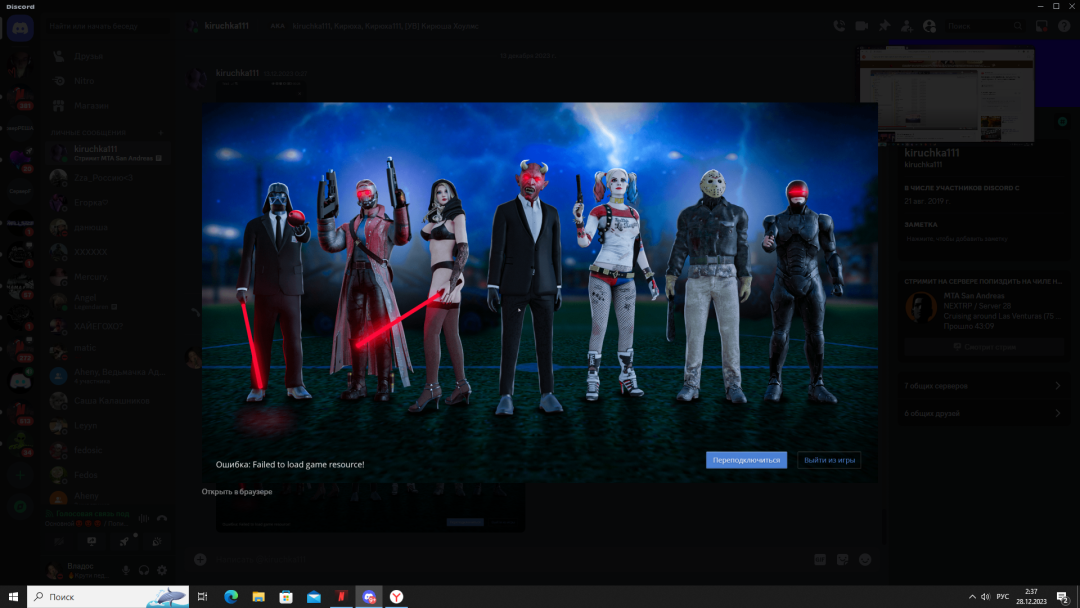The width and height of the screenshot is (1080, 608).
Task: Open chat with ХАЙЕГОХО?
Action: (x=107, y=326)
